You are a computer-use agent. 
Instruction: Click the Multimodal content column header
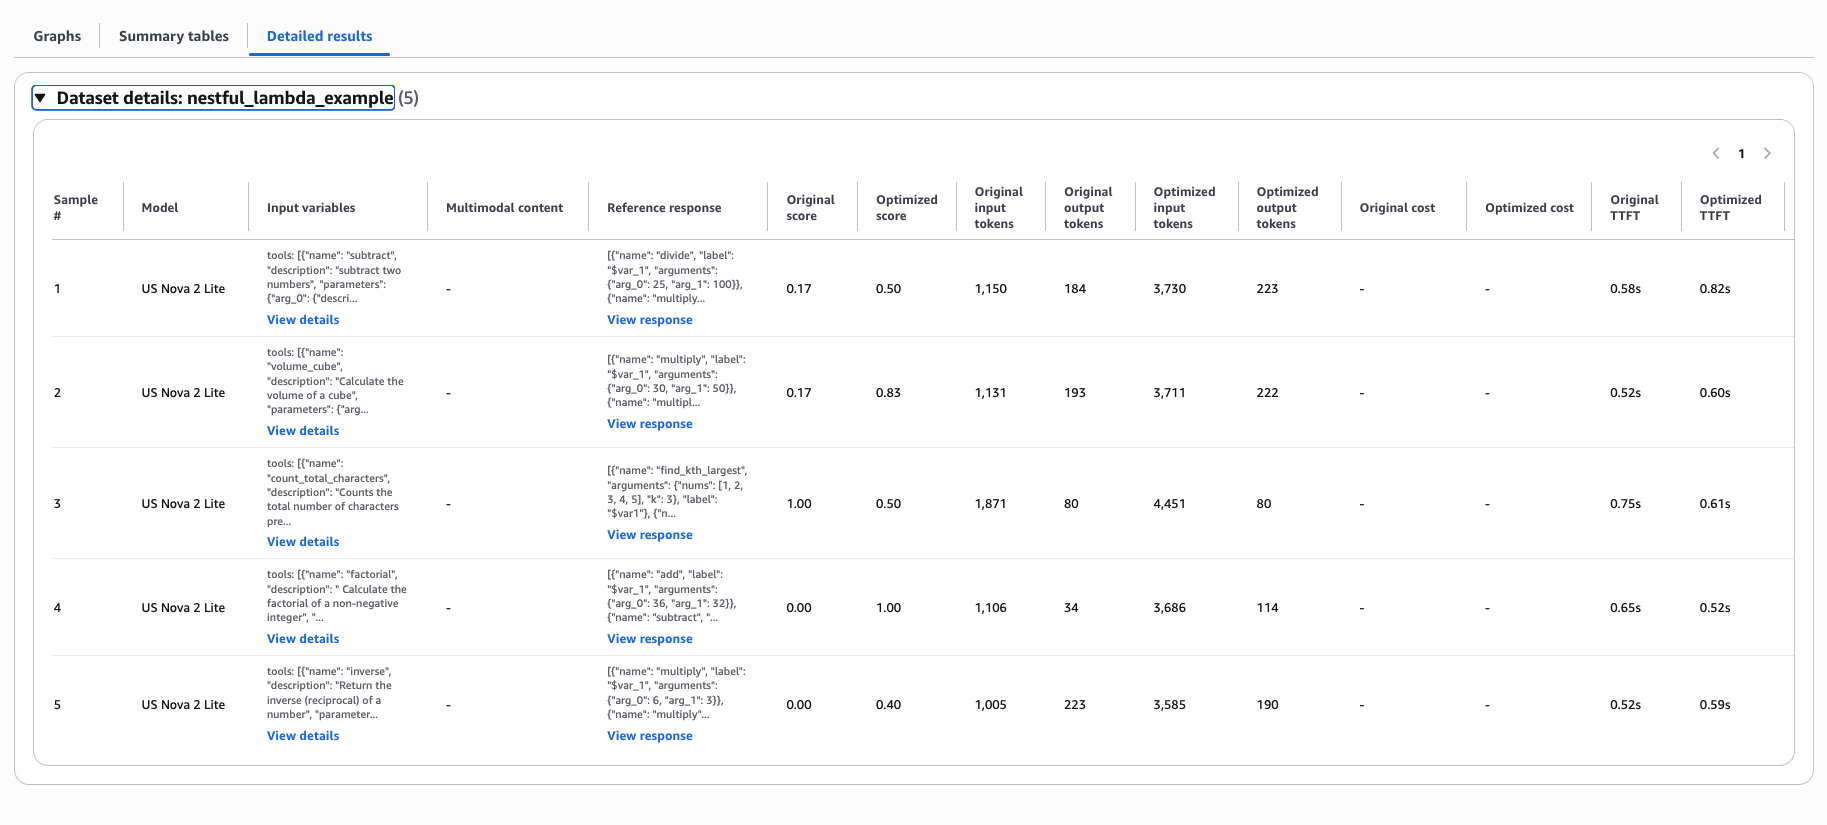[504, 208]
